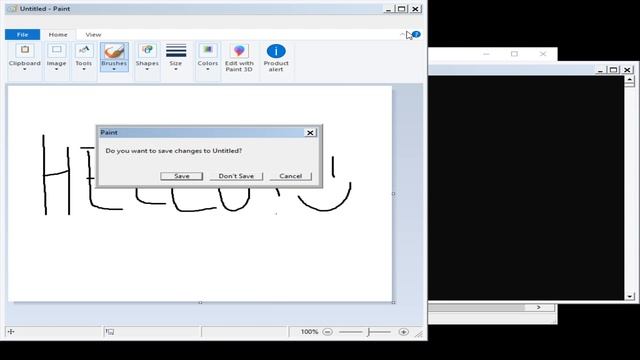Open the Tools group
The width and height of the screenshot is (640, 360).
(x=84, y=58)
